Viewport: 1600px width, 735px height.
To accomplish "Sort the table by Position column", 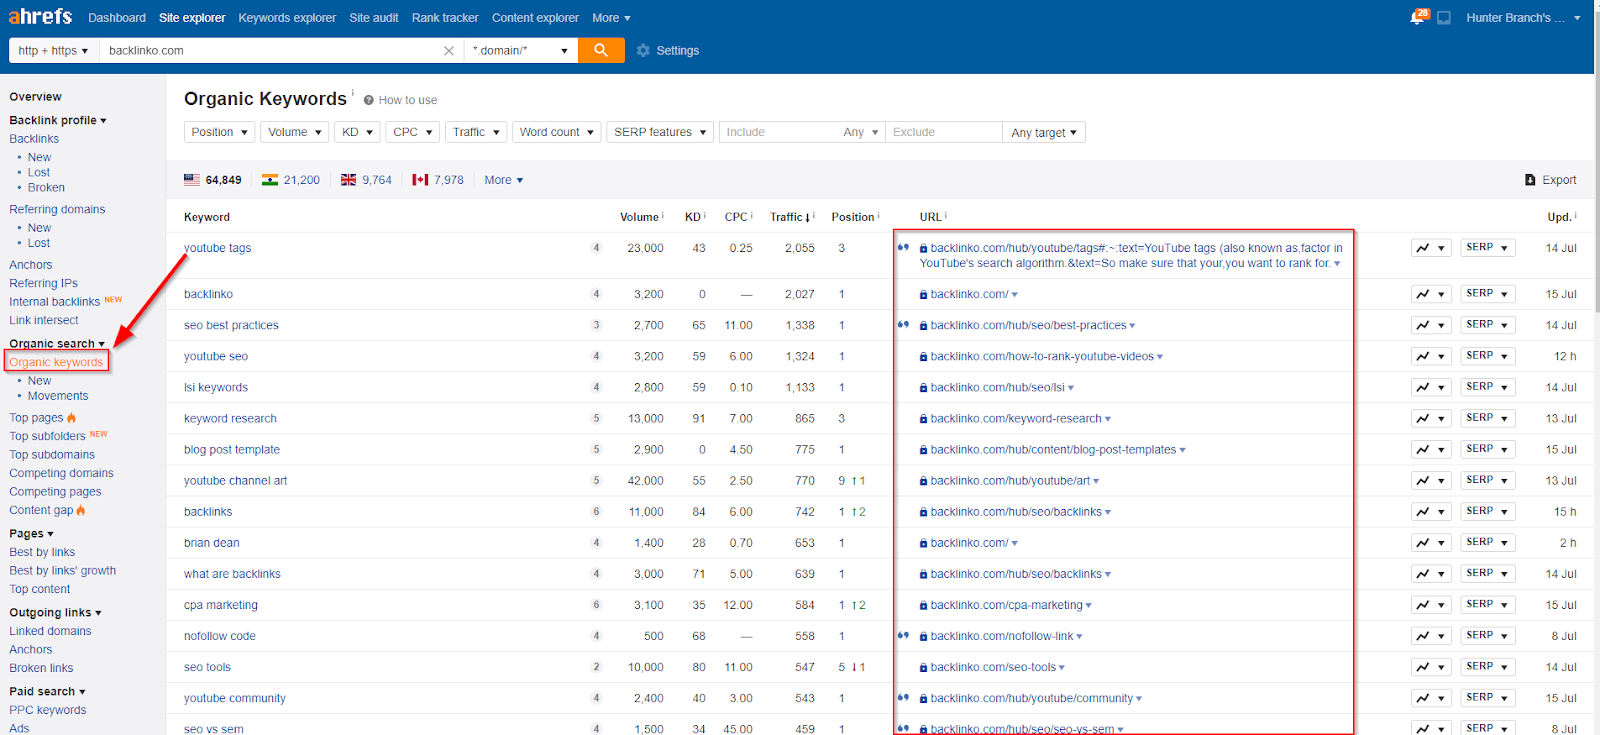I will pos(854,217).
